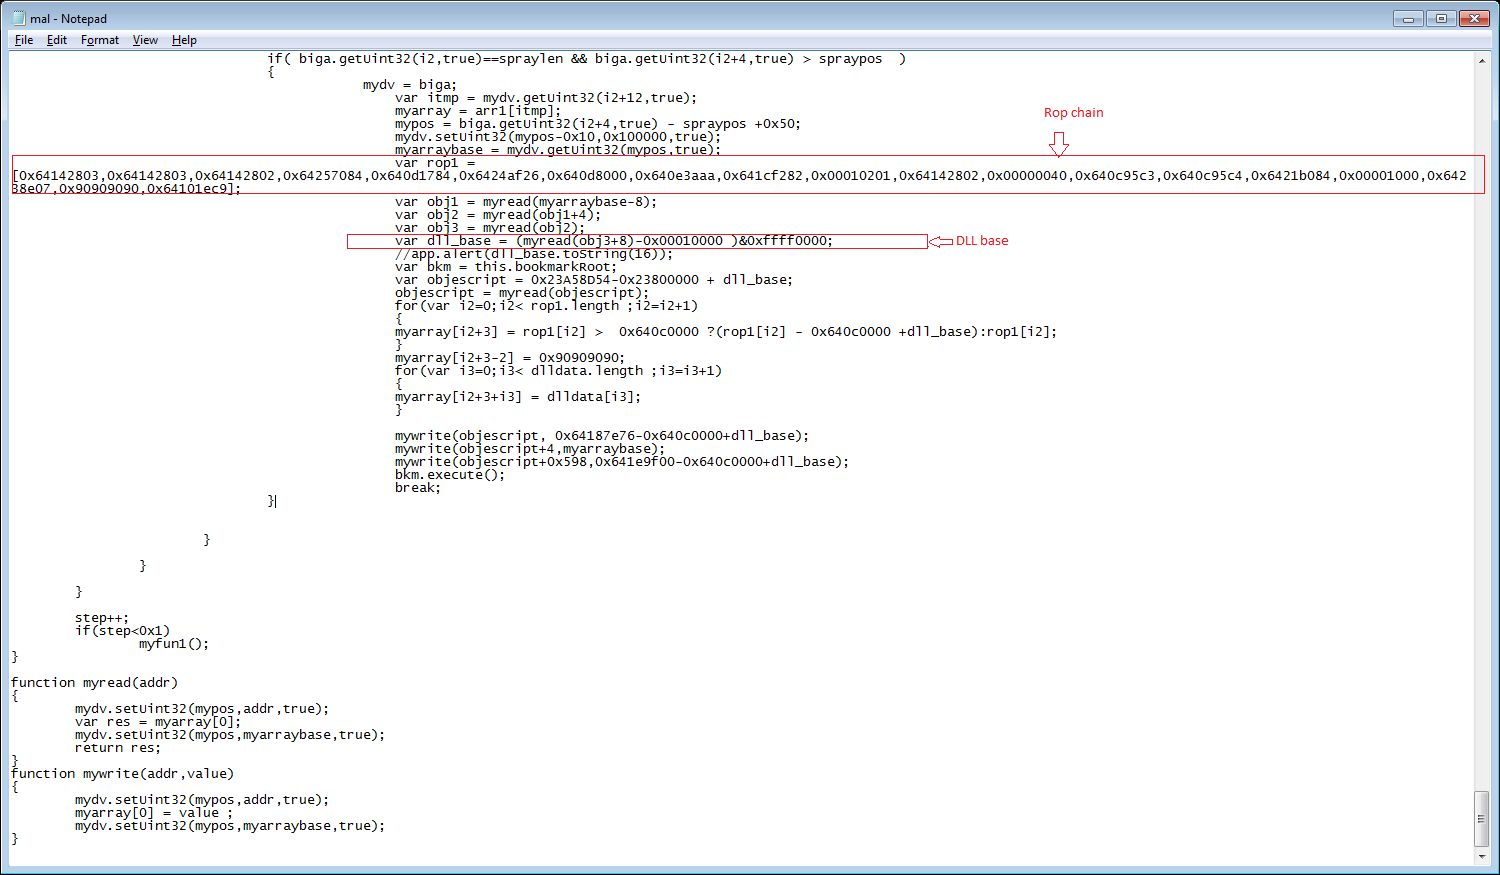This screenshot has height=875, width=1500.
Task: Click the line starting 'var itmp = mydv.getUint32'
Action: [x=546, y=98]
